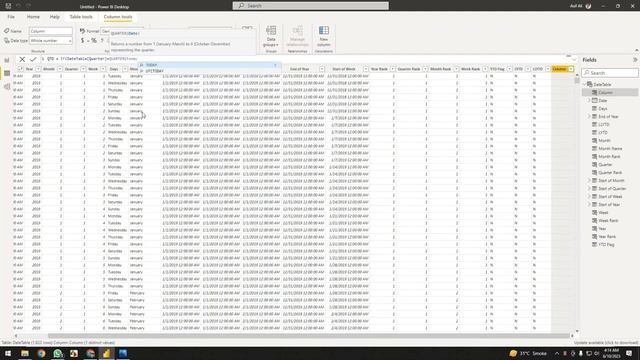640x360 pixels.
Task: Open the Windows Start menu
Action: (8, 353)
